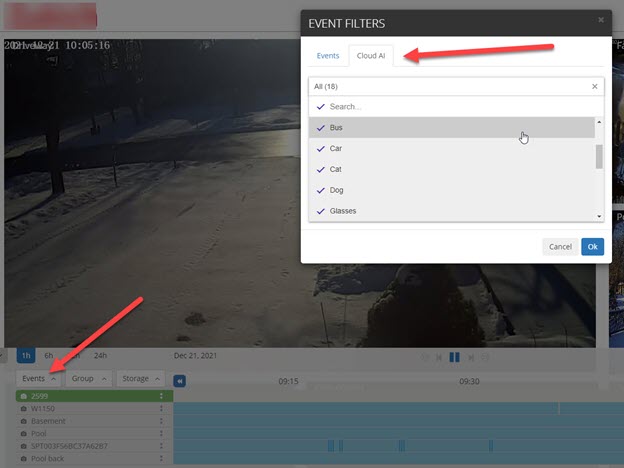The width and height of the screenshot is (624, 468).
Task: Cancel the event filters dialog
Action: [x=560, y=247]
